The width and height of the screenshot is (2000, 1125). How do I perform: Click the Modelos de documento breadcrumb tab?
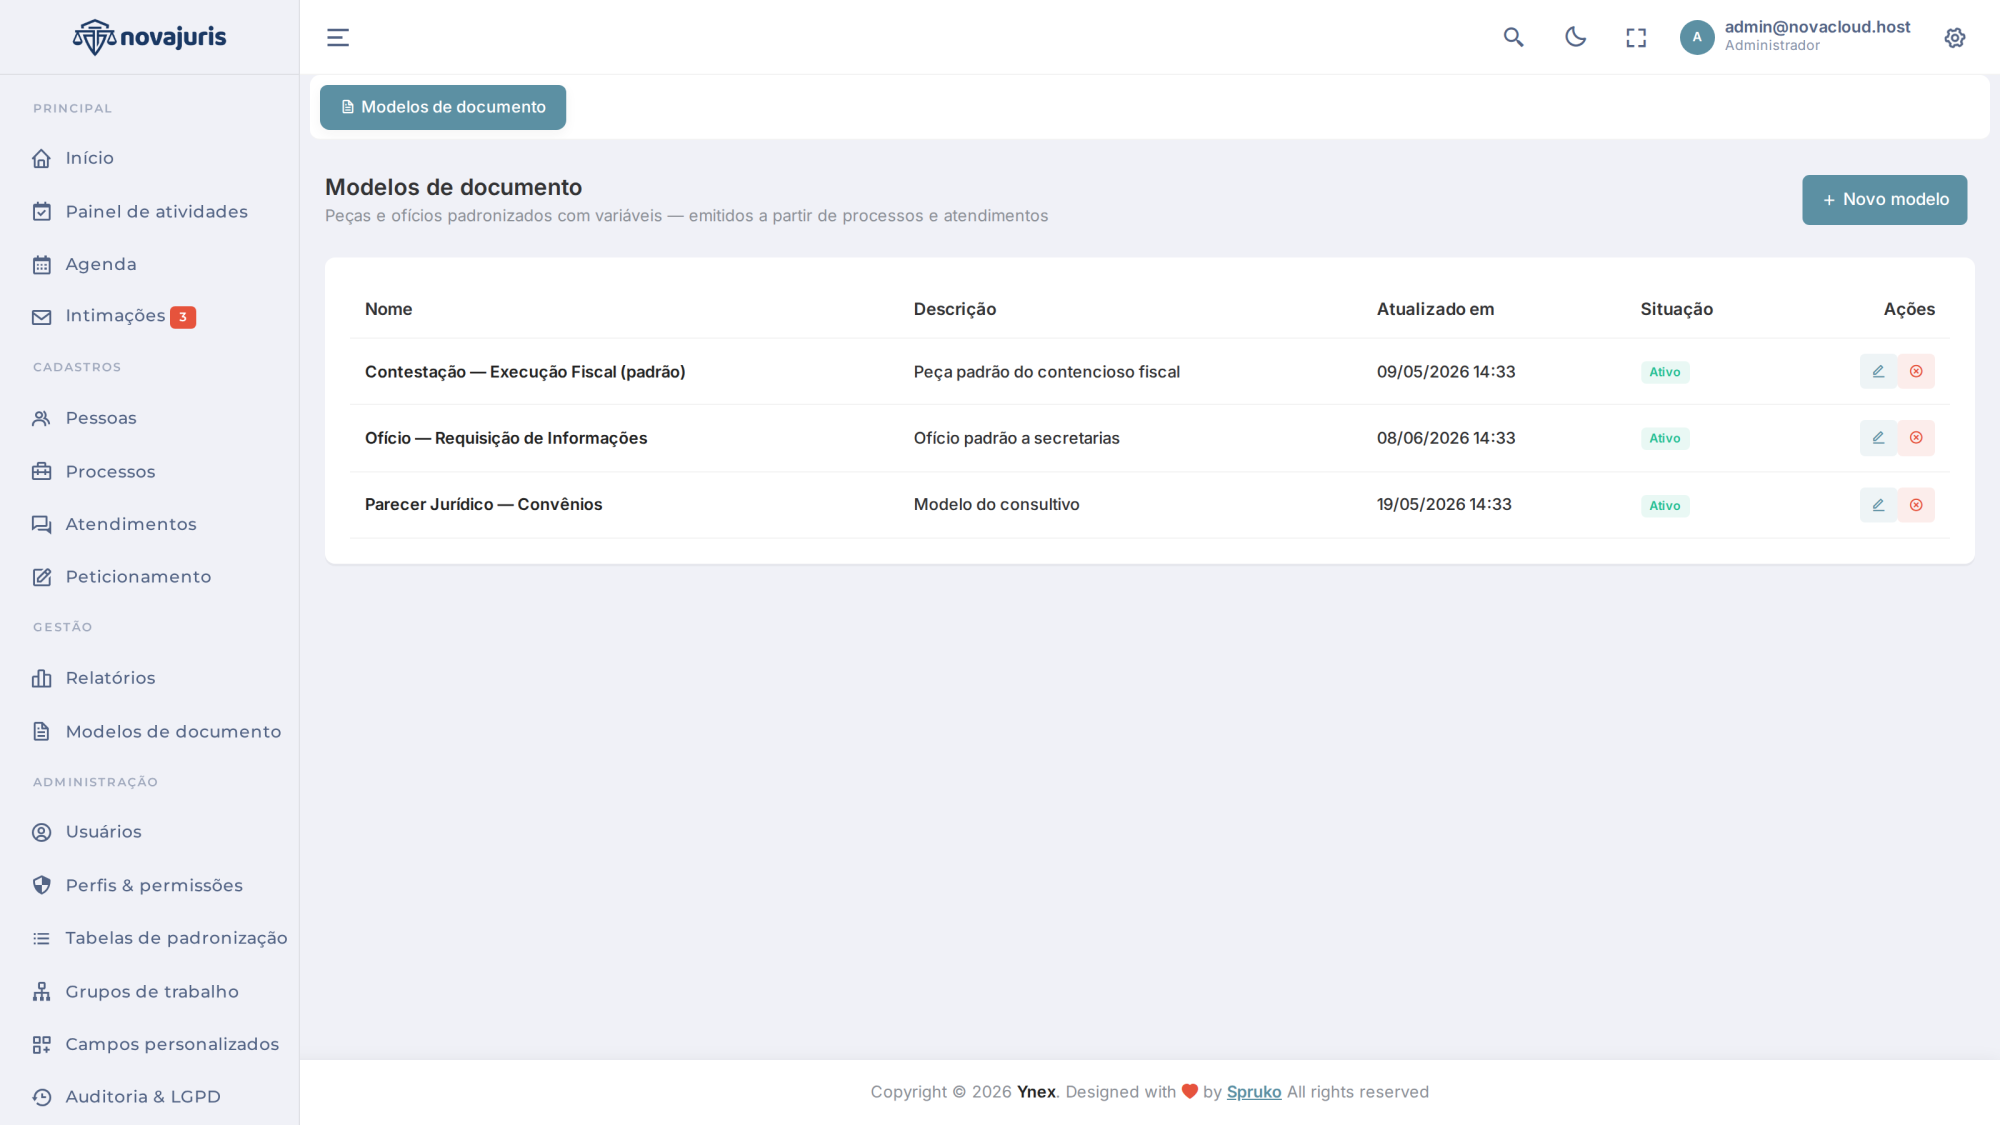click(x=443, y=107)
